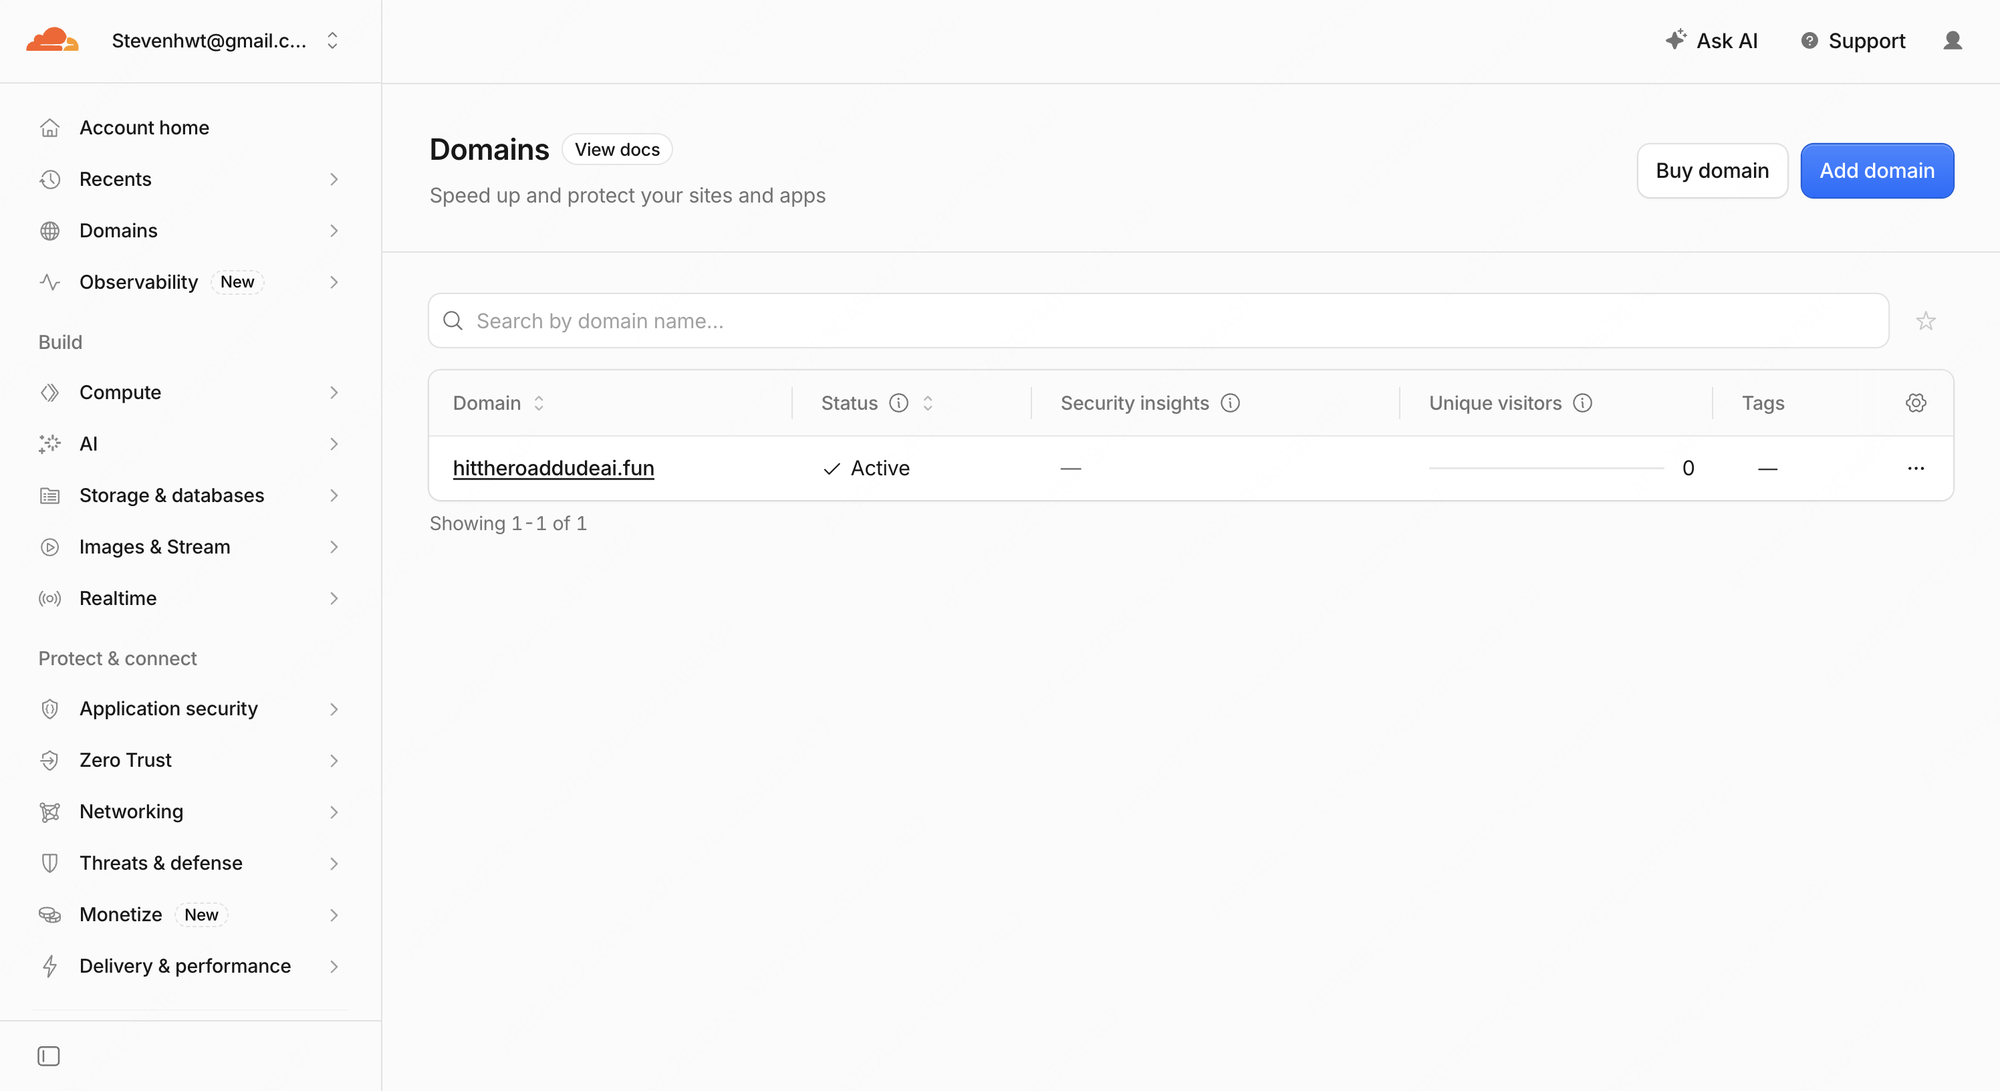Click the Realtime broadcast icon

click(50, 599)
